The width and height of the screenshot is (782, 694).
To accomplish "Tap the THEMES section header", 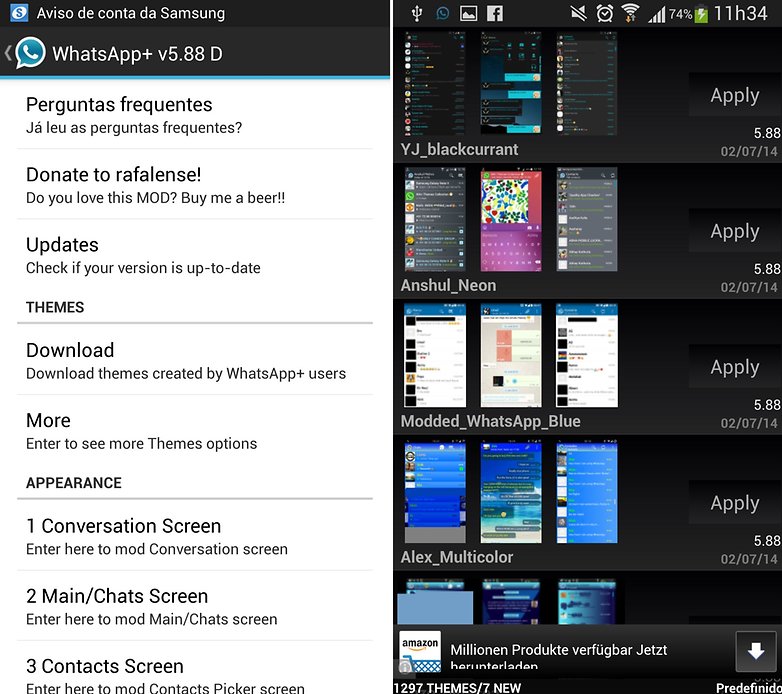I will point(55,307).
